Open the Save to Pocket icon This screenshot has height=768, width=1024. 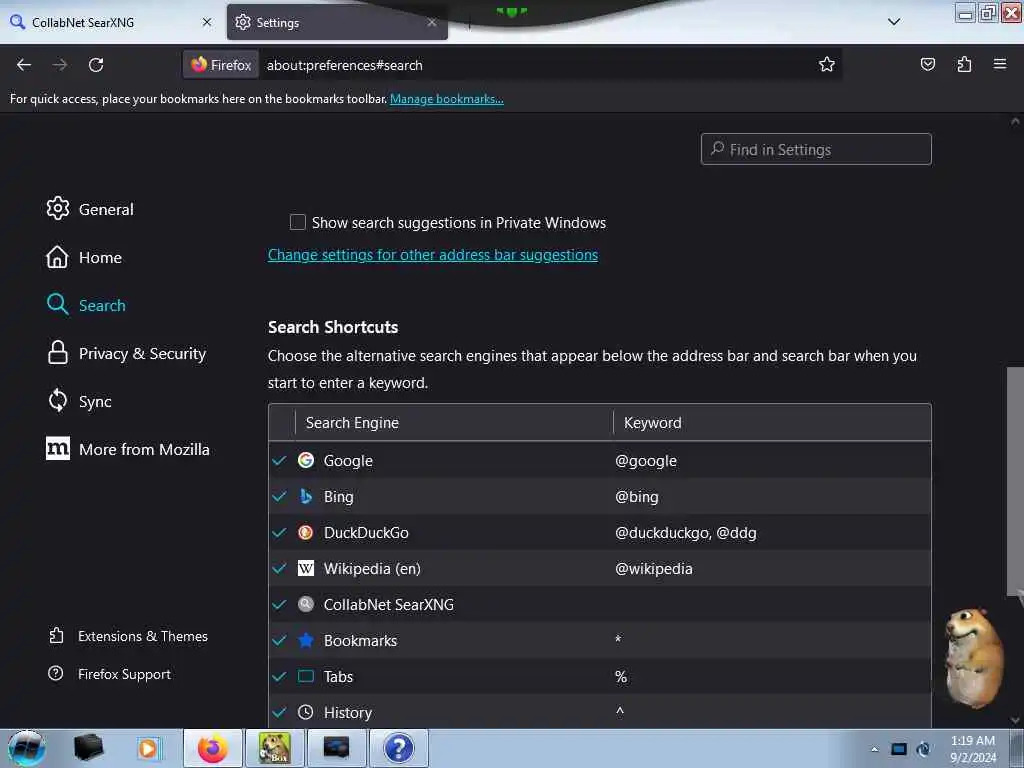928,64
